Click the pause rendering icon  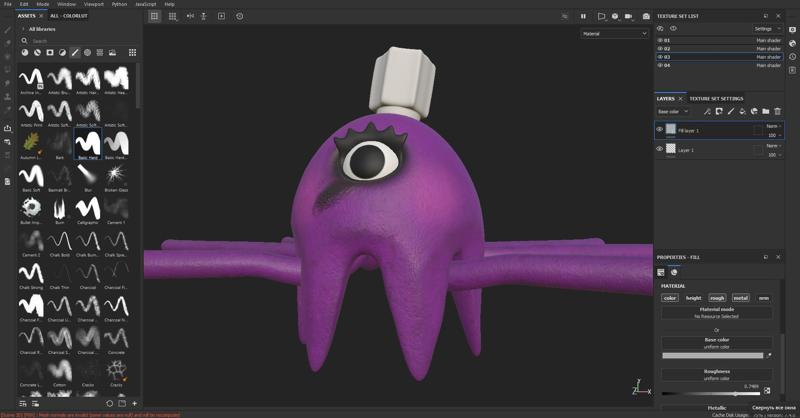point(583,16)
